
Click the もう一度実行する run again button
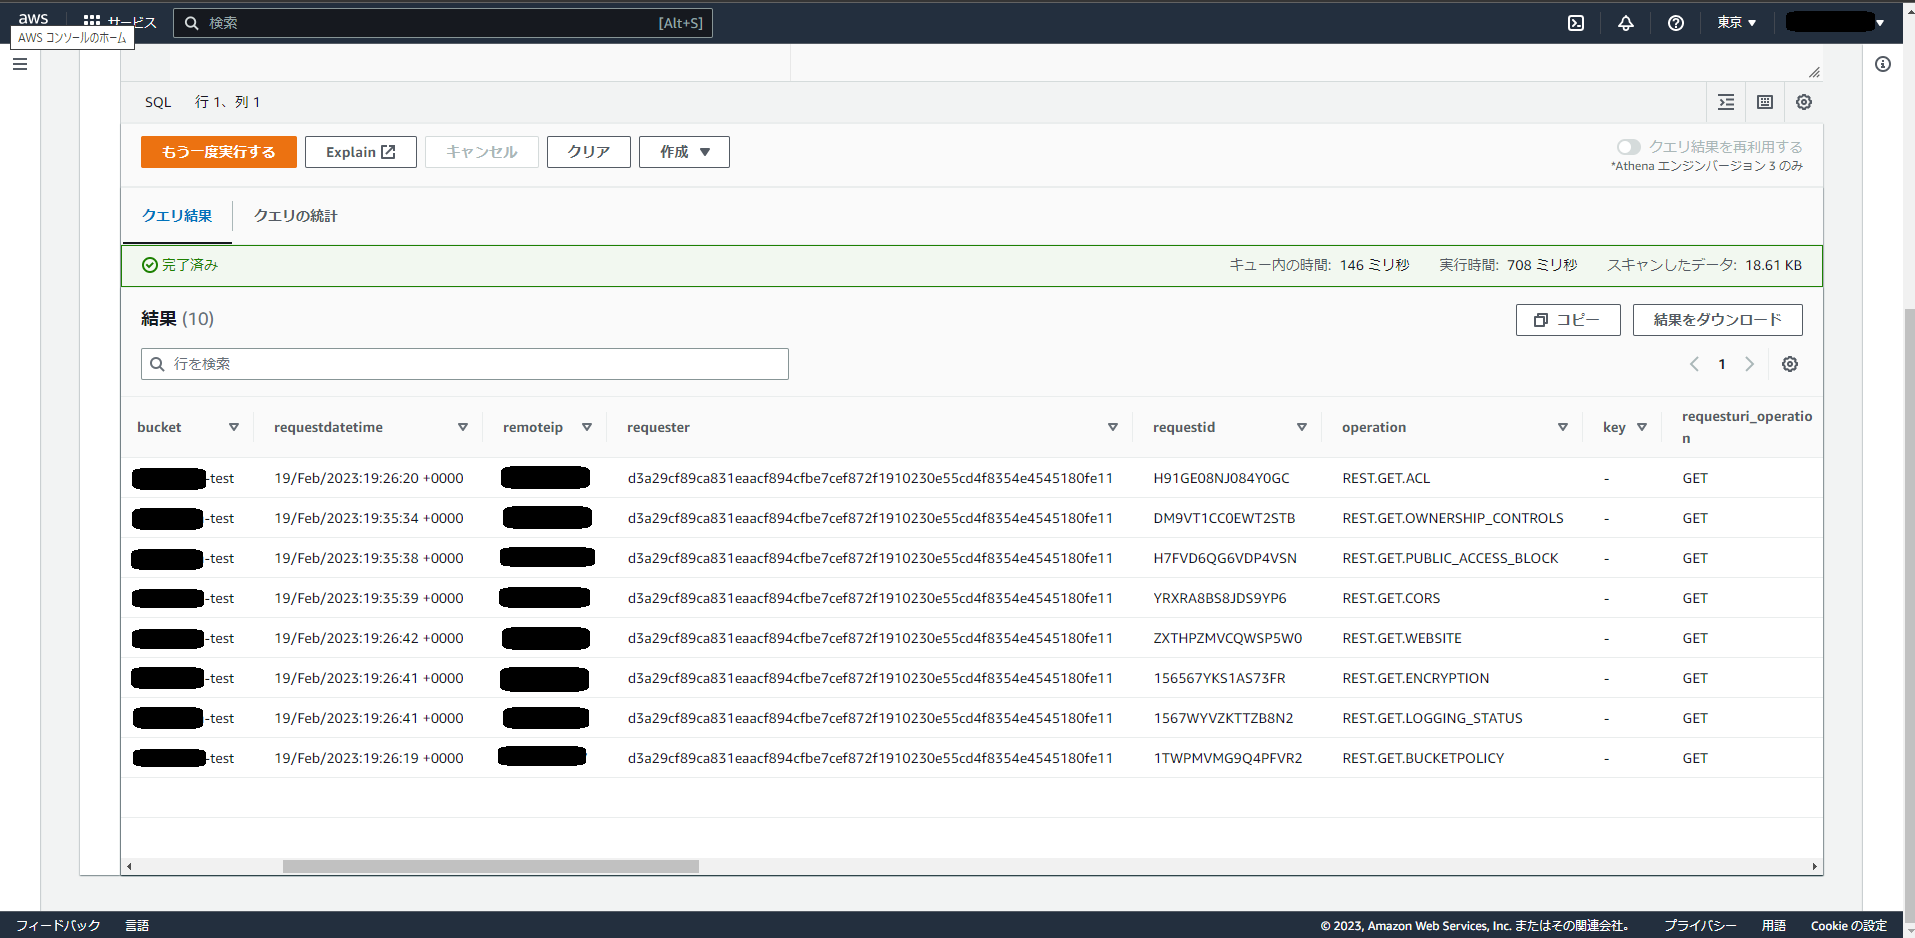point(219,152)
